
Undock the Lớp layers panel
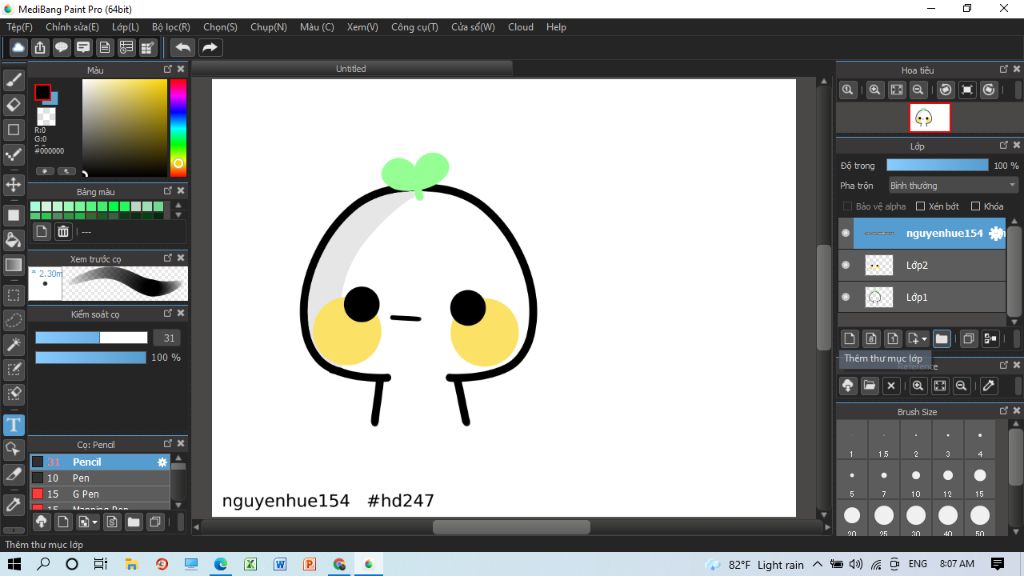pyautogui.click(x=1004, y=146)
